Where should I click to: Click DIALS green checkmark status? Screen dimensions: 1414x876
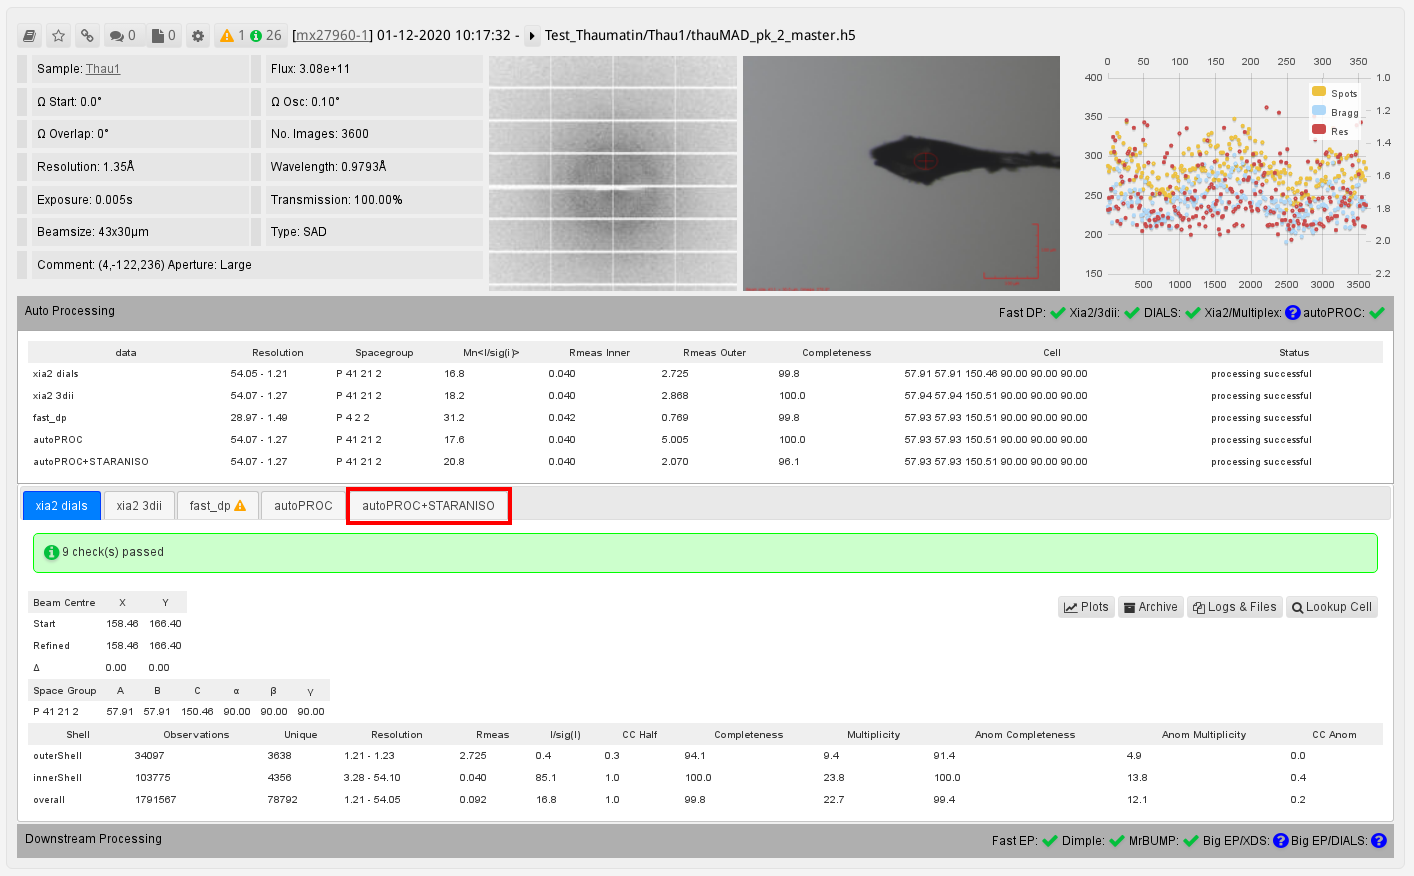coord(1192,313)
